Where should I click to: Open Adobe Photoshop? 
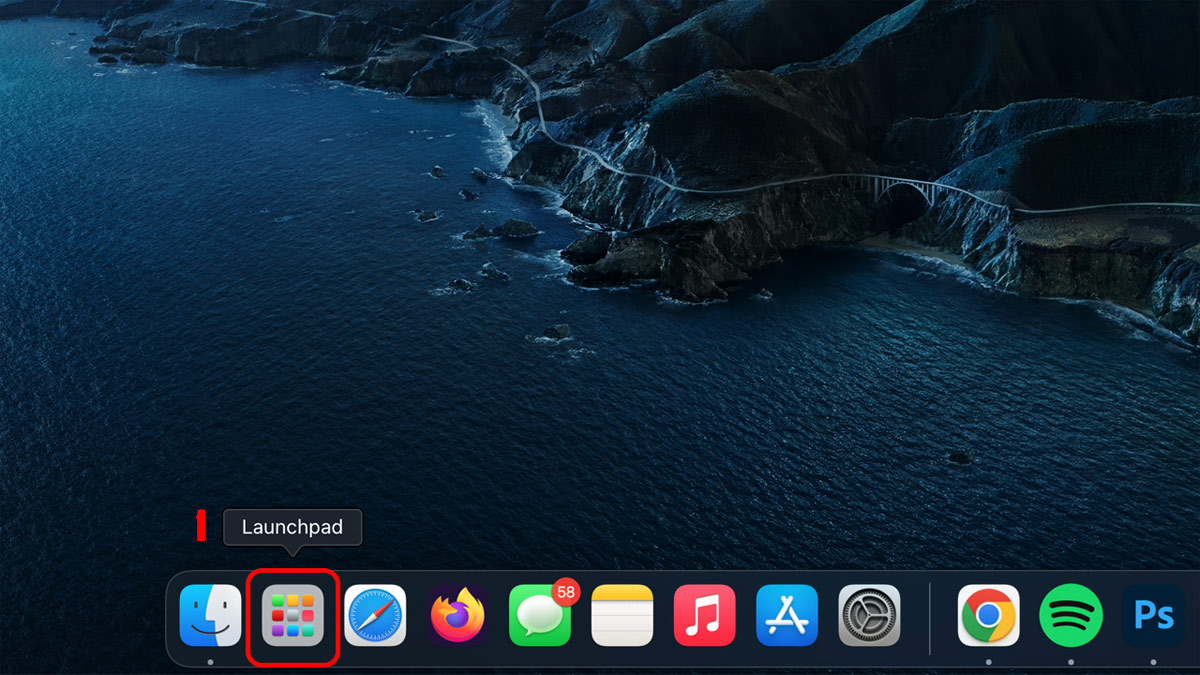click(1152, 616)
